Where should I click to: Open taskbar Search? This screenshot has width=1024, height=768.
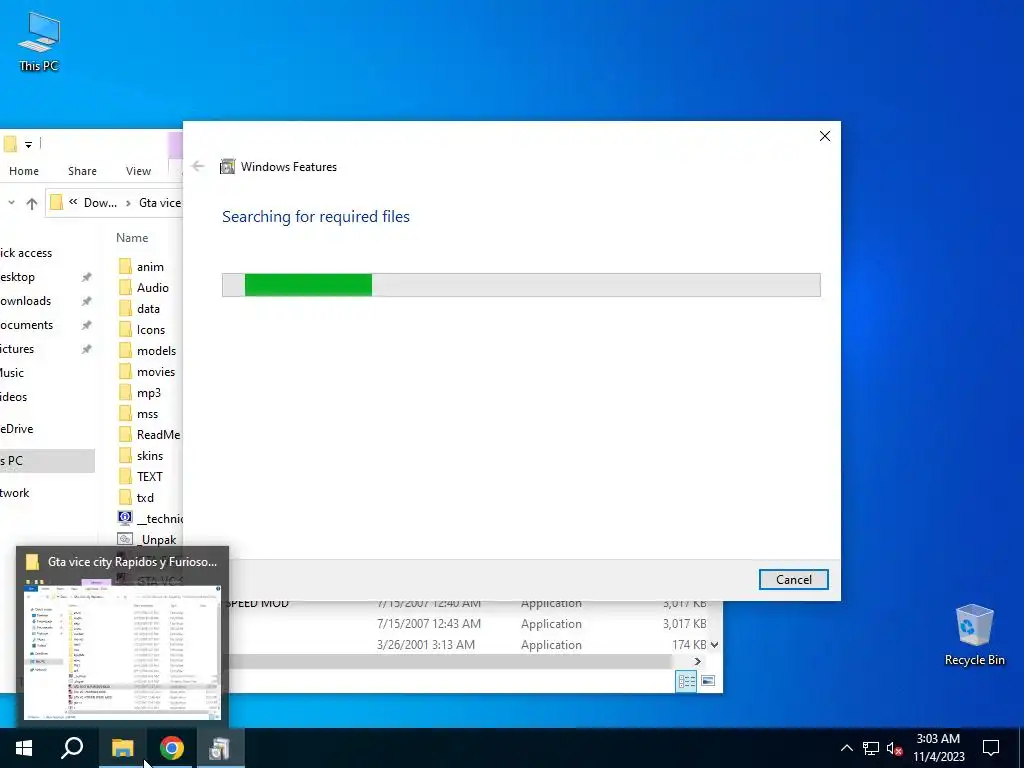[72, 748]
